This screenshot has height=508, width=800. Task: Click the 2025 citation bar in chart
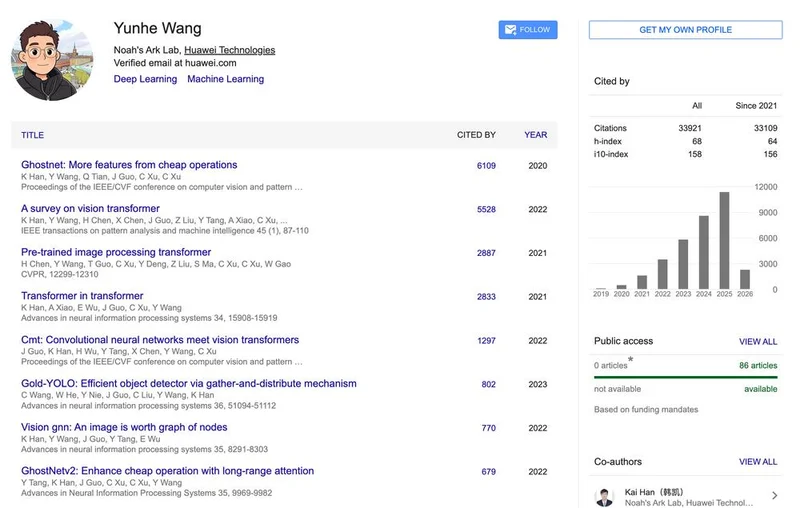pyautogui.click(x=724, y=240)
